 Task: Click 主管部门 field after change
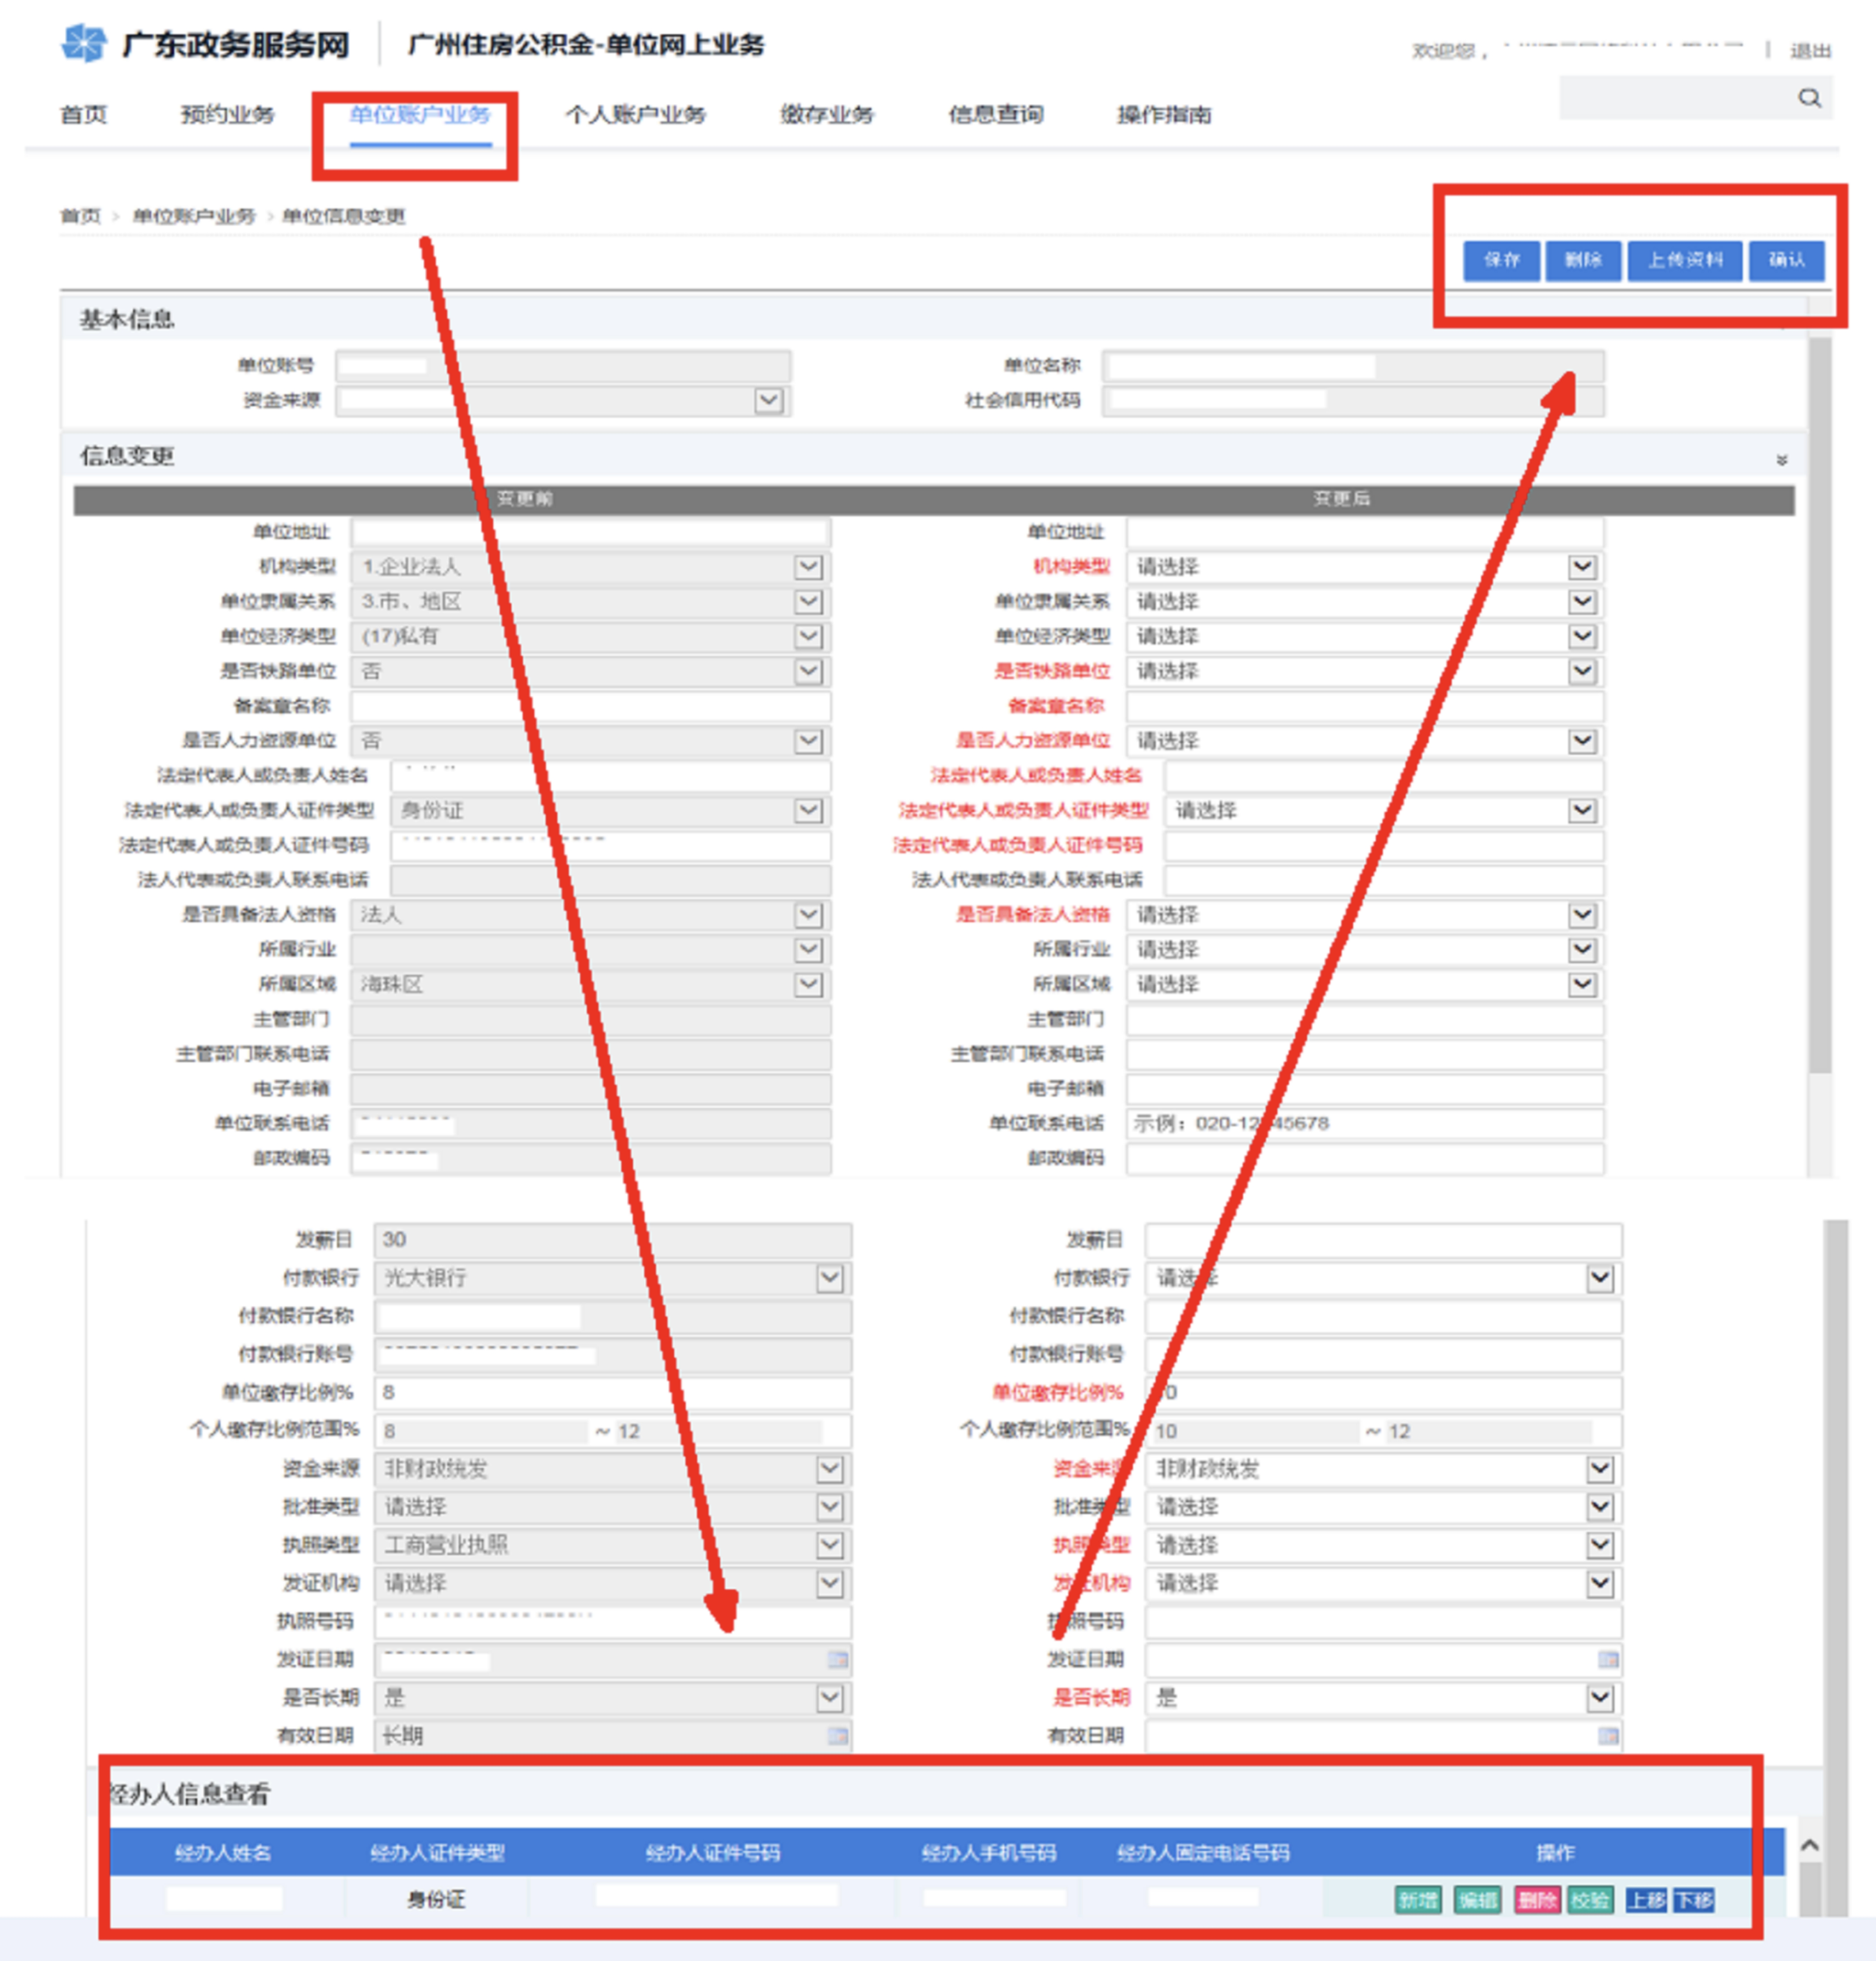(x=1365, y=1020)
